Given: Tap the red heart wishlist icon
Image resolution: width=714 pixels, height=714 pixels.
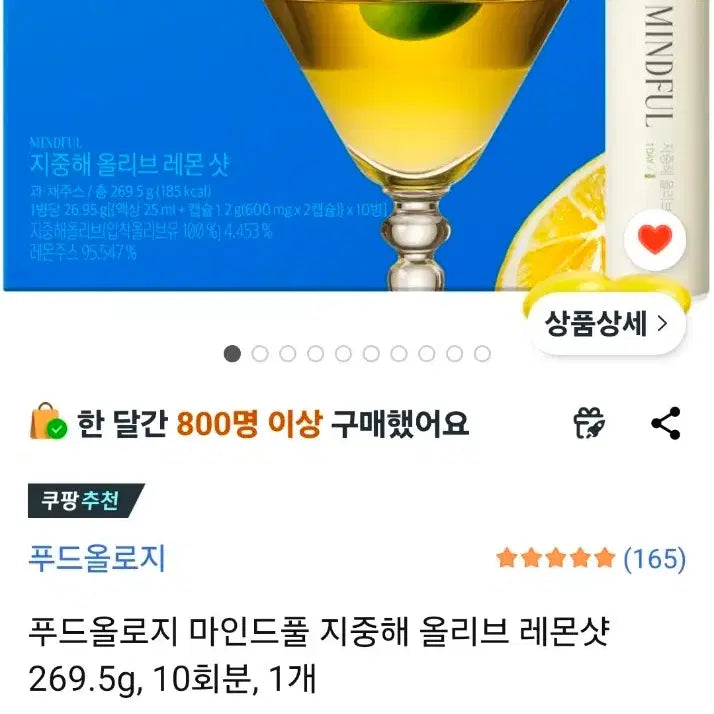Looking at the screenshot, I should point(655,240).
